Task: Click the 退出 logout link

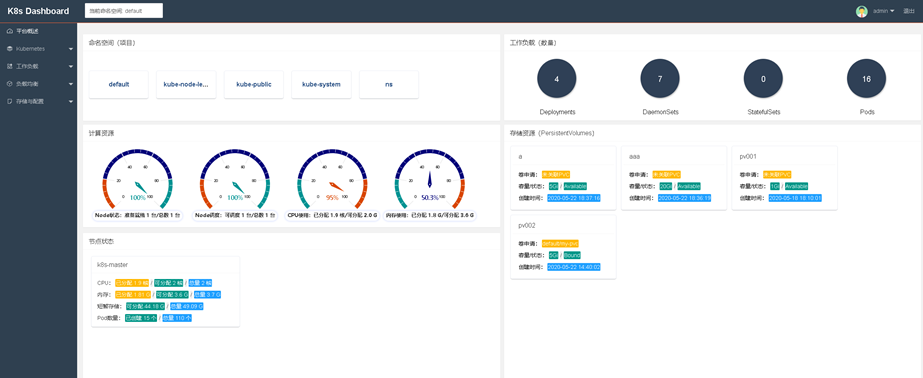Action: tap(909, 11)
